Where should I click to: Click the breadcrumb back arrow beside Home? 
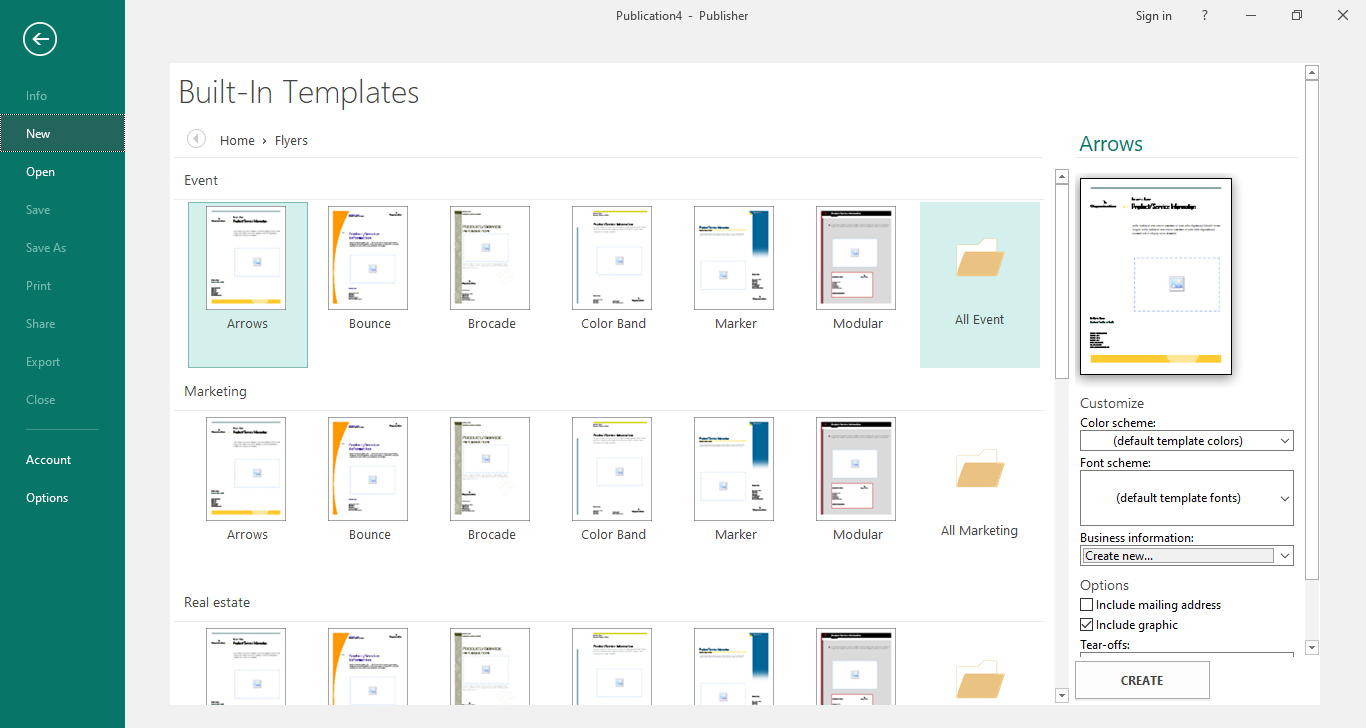coord(196,140)
